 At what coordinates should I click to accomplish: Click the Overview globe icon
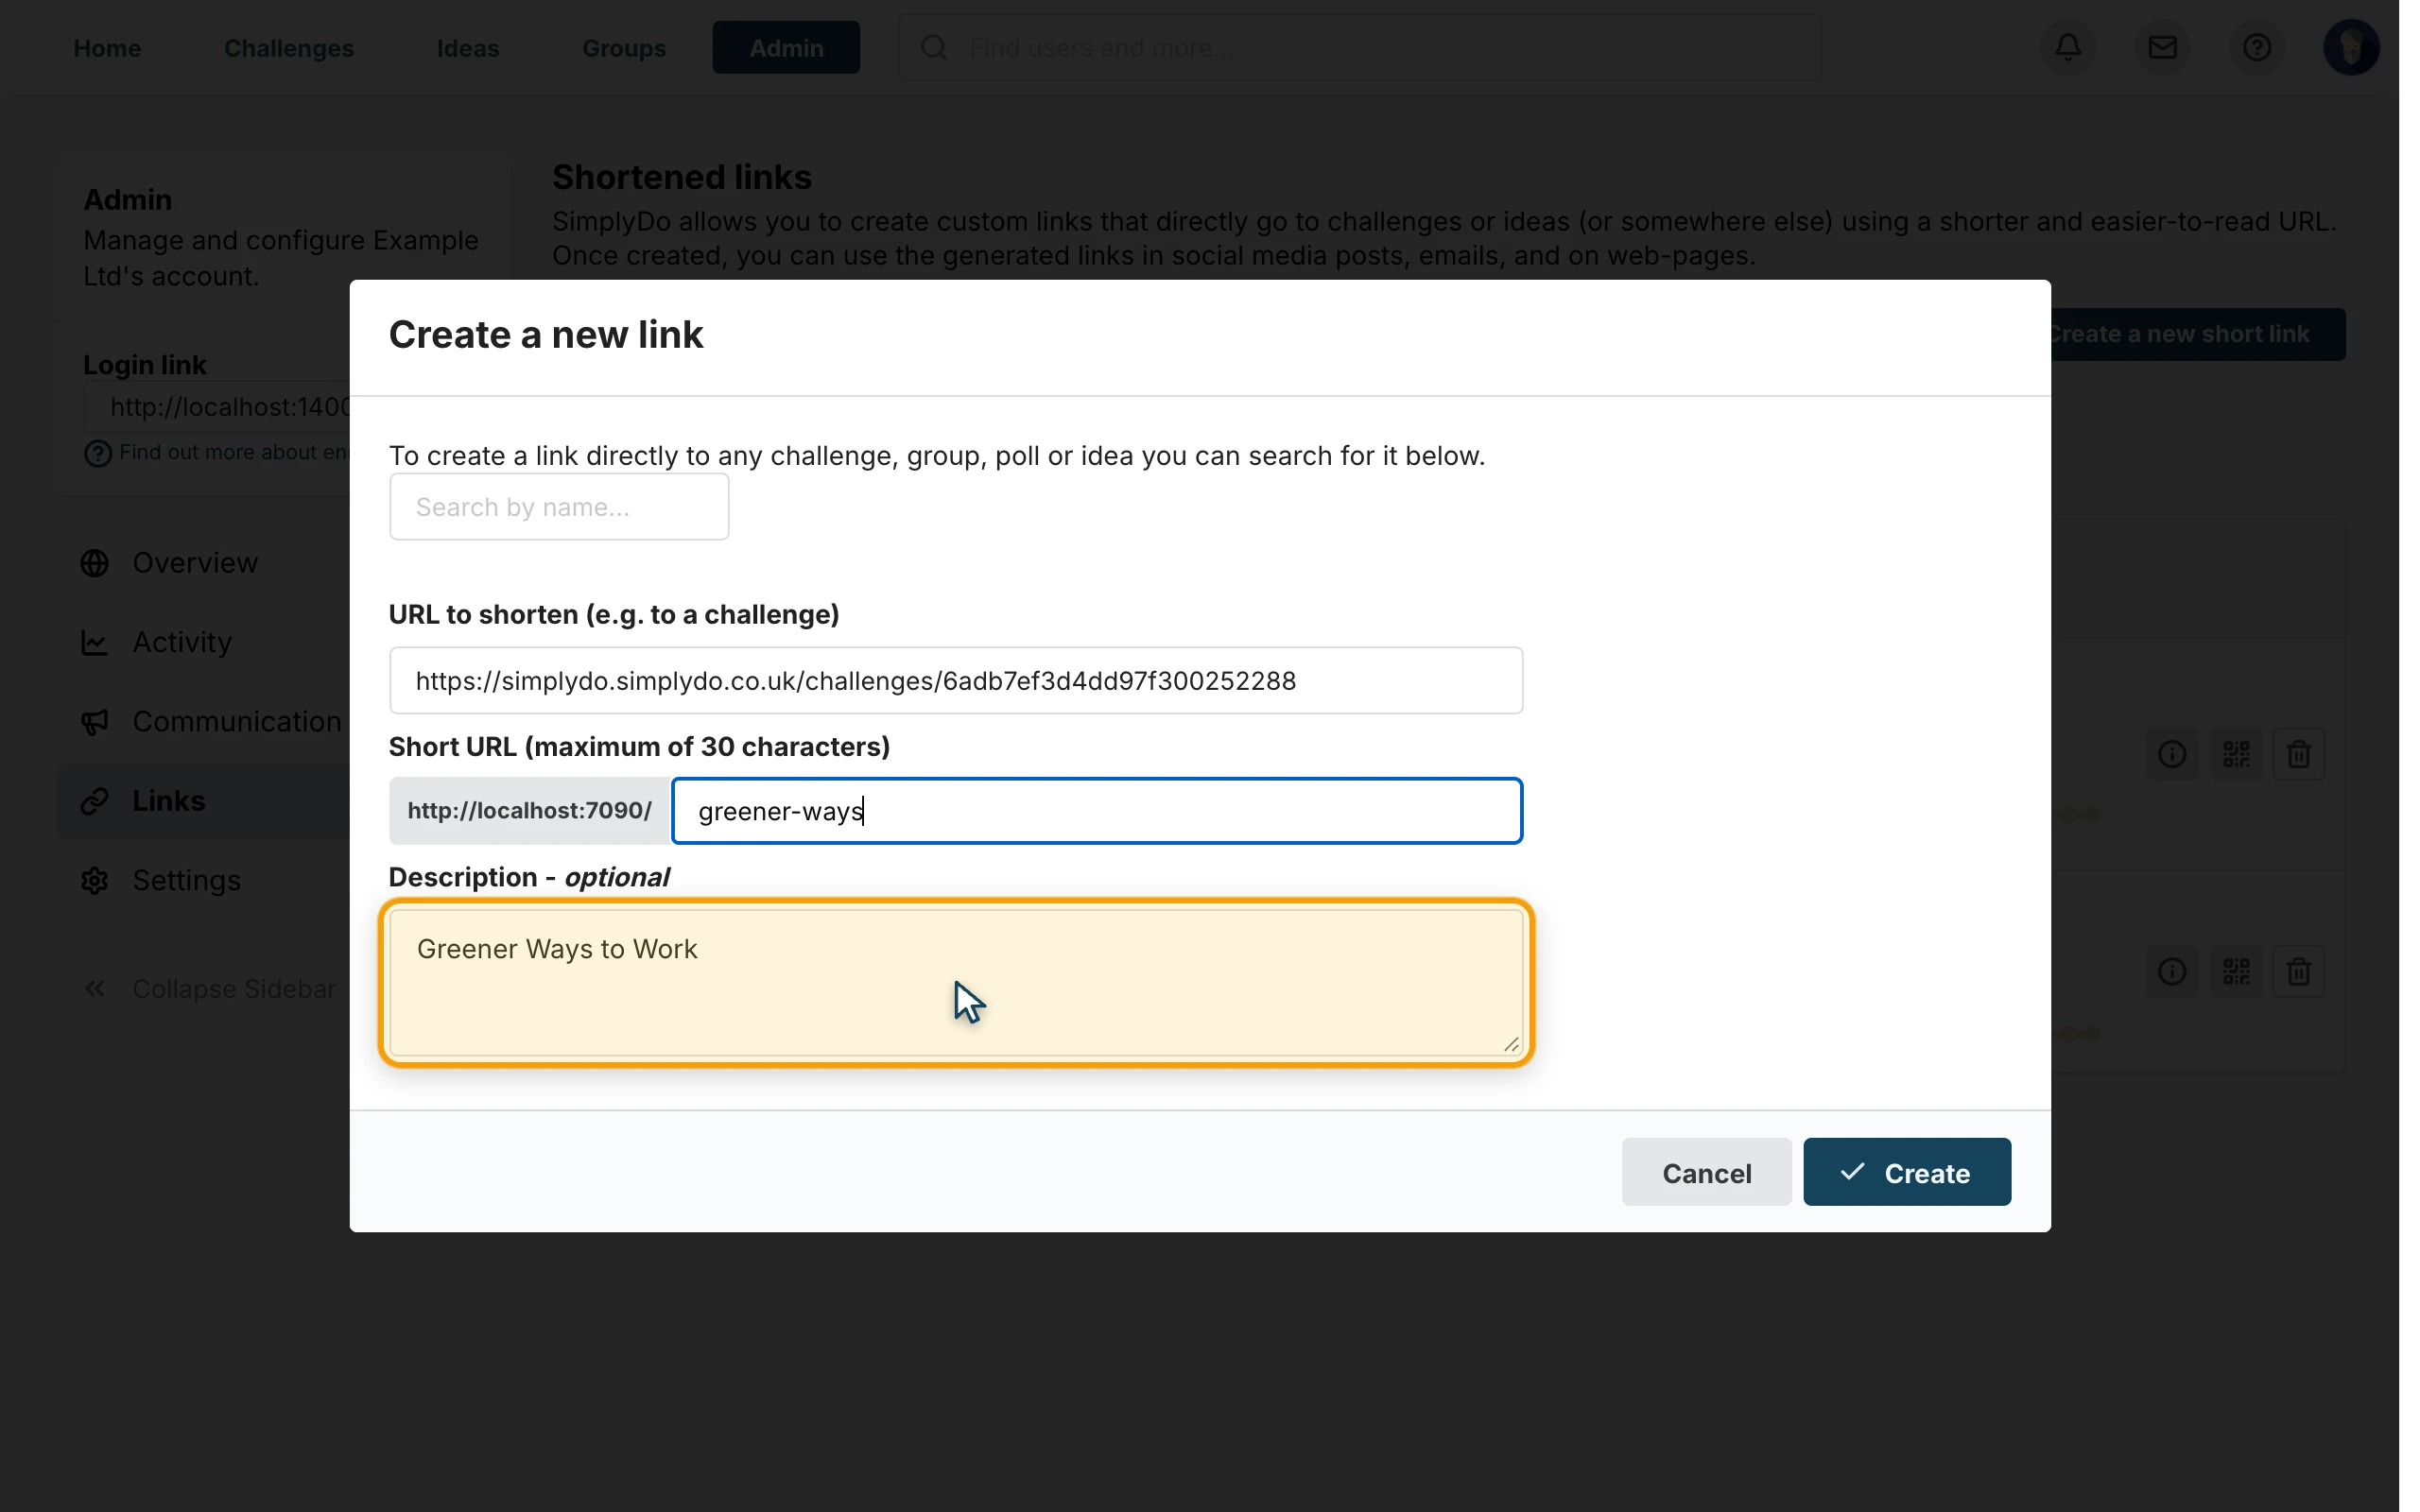tap(95, 563)
